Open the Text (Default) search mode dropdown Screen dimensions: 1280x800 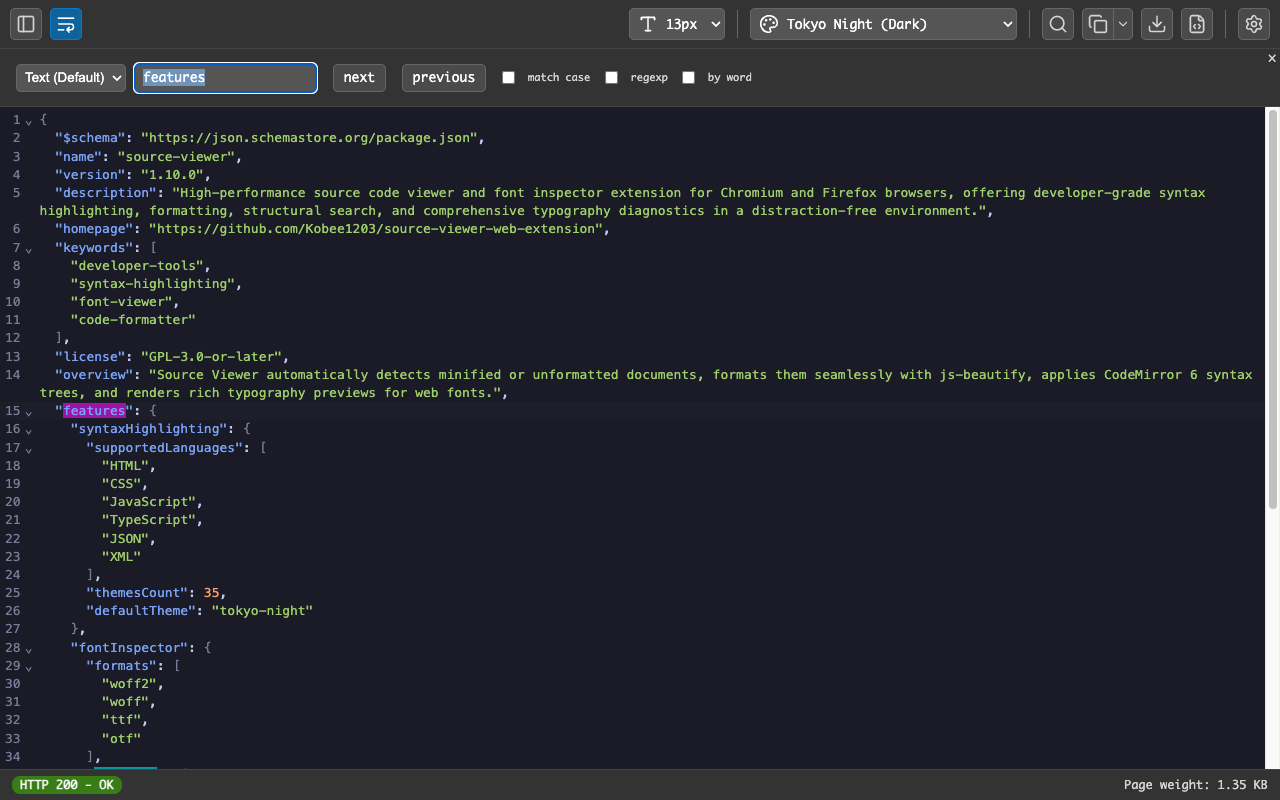pos(71,77)
